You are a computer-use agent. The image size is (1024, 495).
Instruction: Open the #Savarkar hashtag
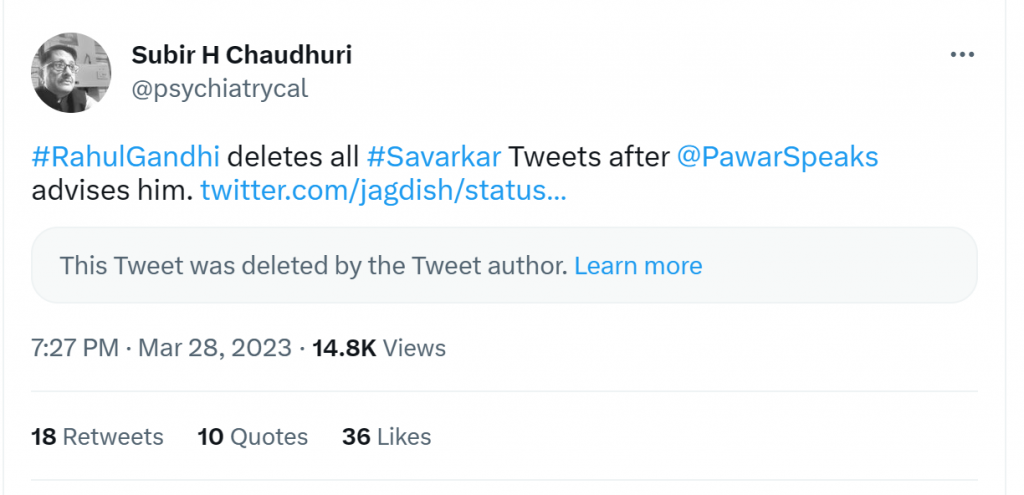tap(434, 157)
